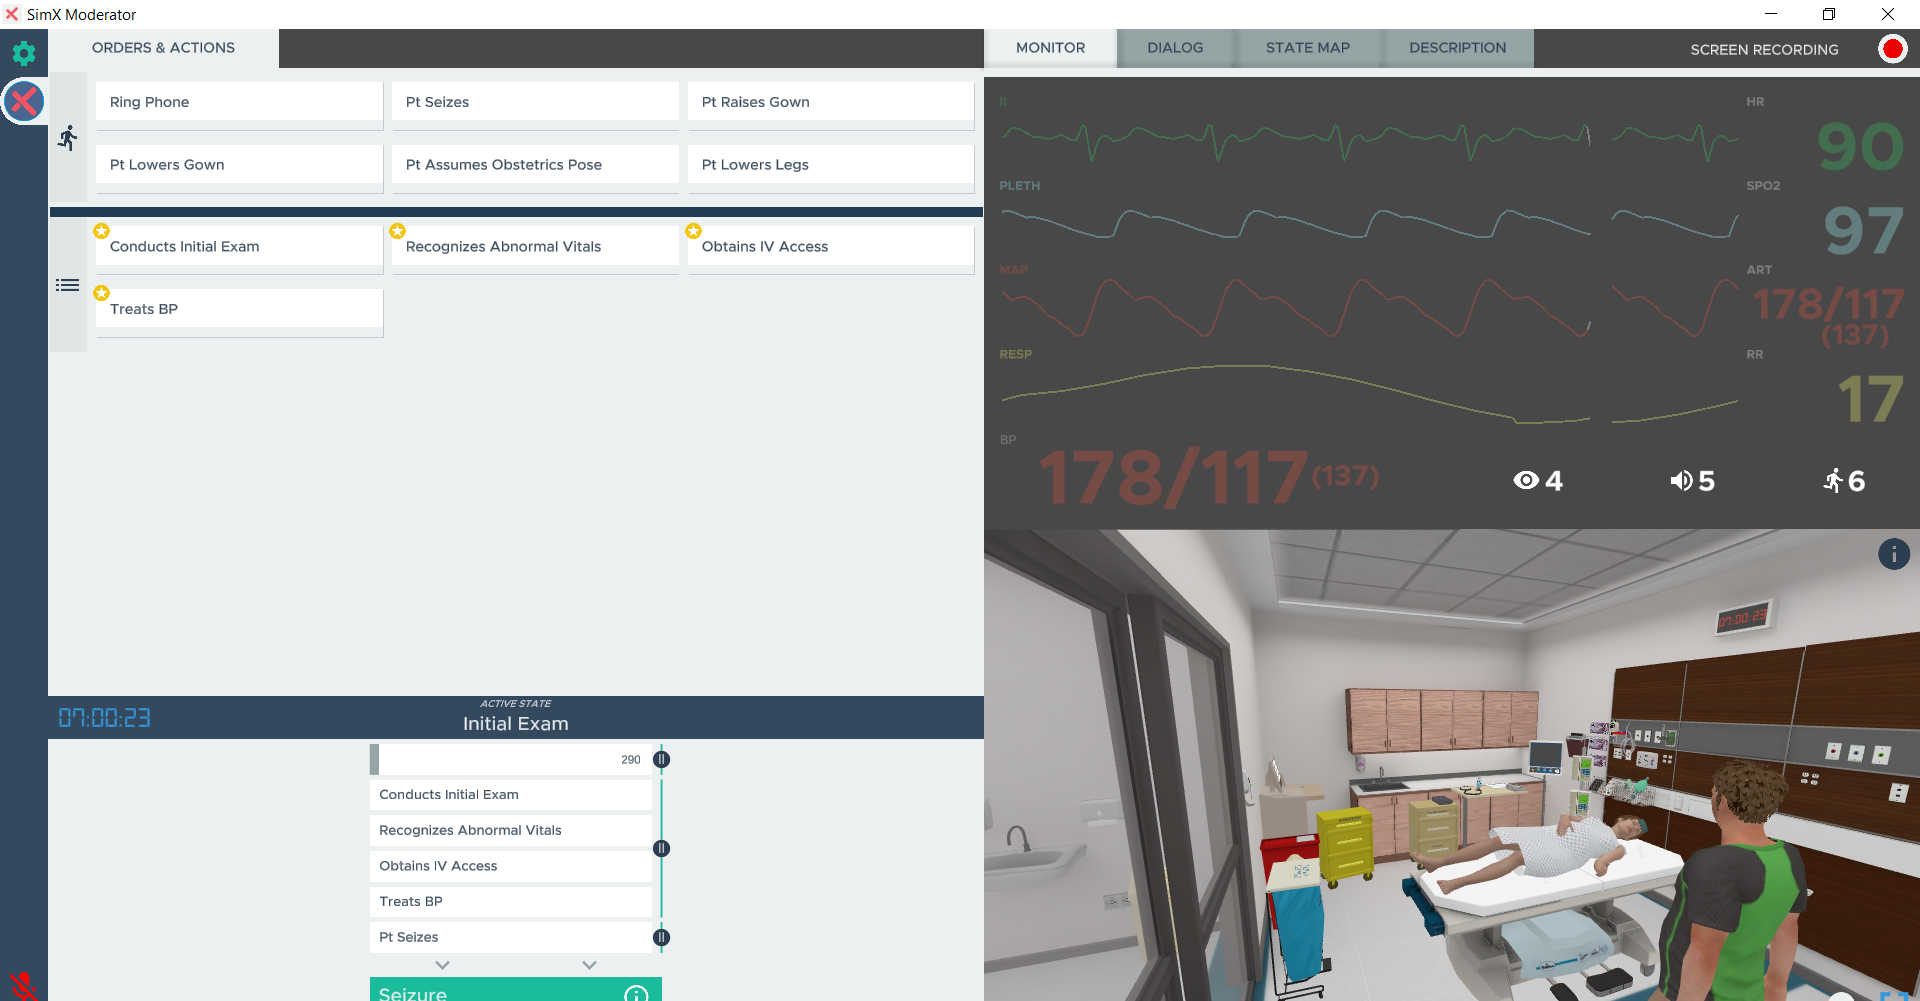
Task: Expand right chevron above Seizure state
Action: [589, 965]
